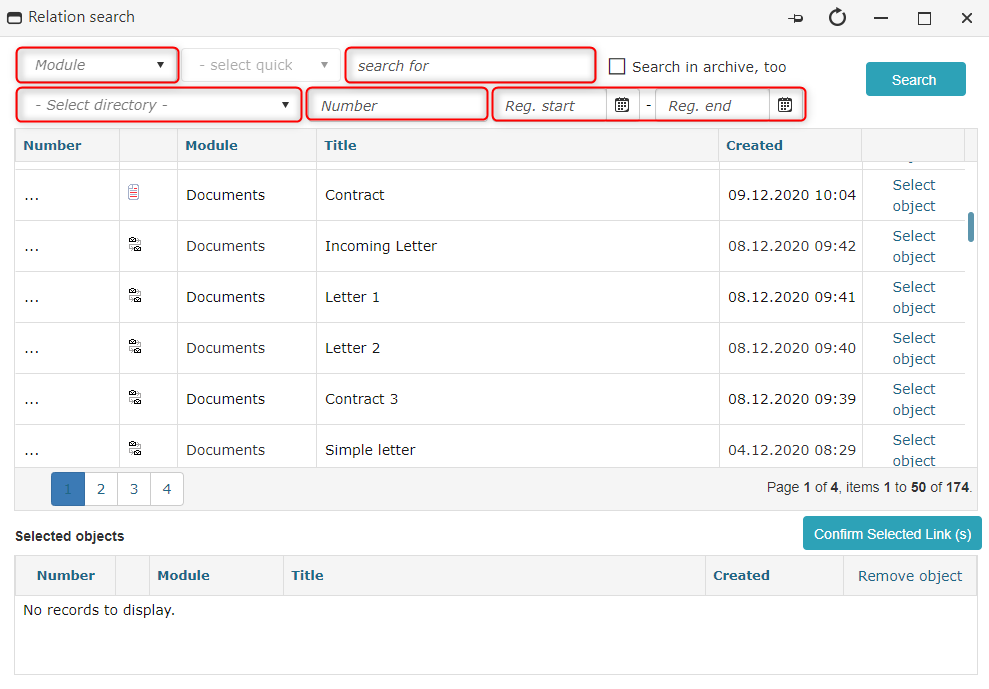The image size is (989, 689).
Task: Enable Search in archive, too checkbox
Action: (617, 66)
